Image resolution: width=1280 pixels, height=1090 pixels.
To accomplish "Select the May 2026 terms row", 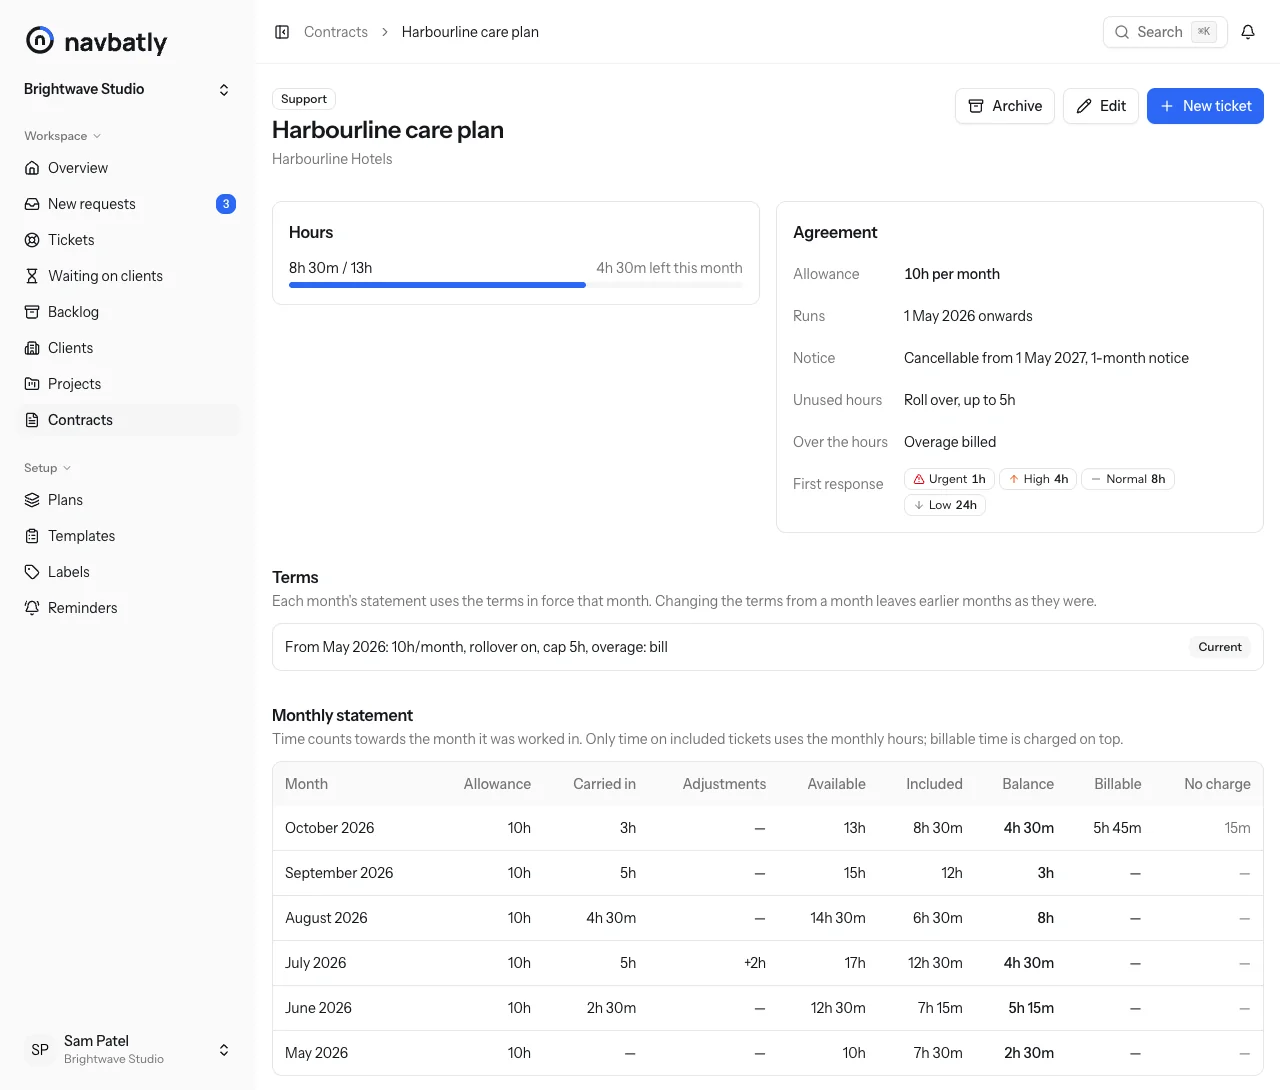I will coord(768,647).
